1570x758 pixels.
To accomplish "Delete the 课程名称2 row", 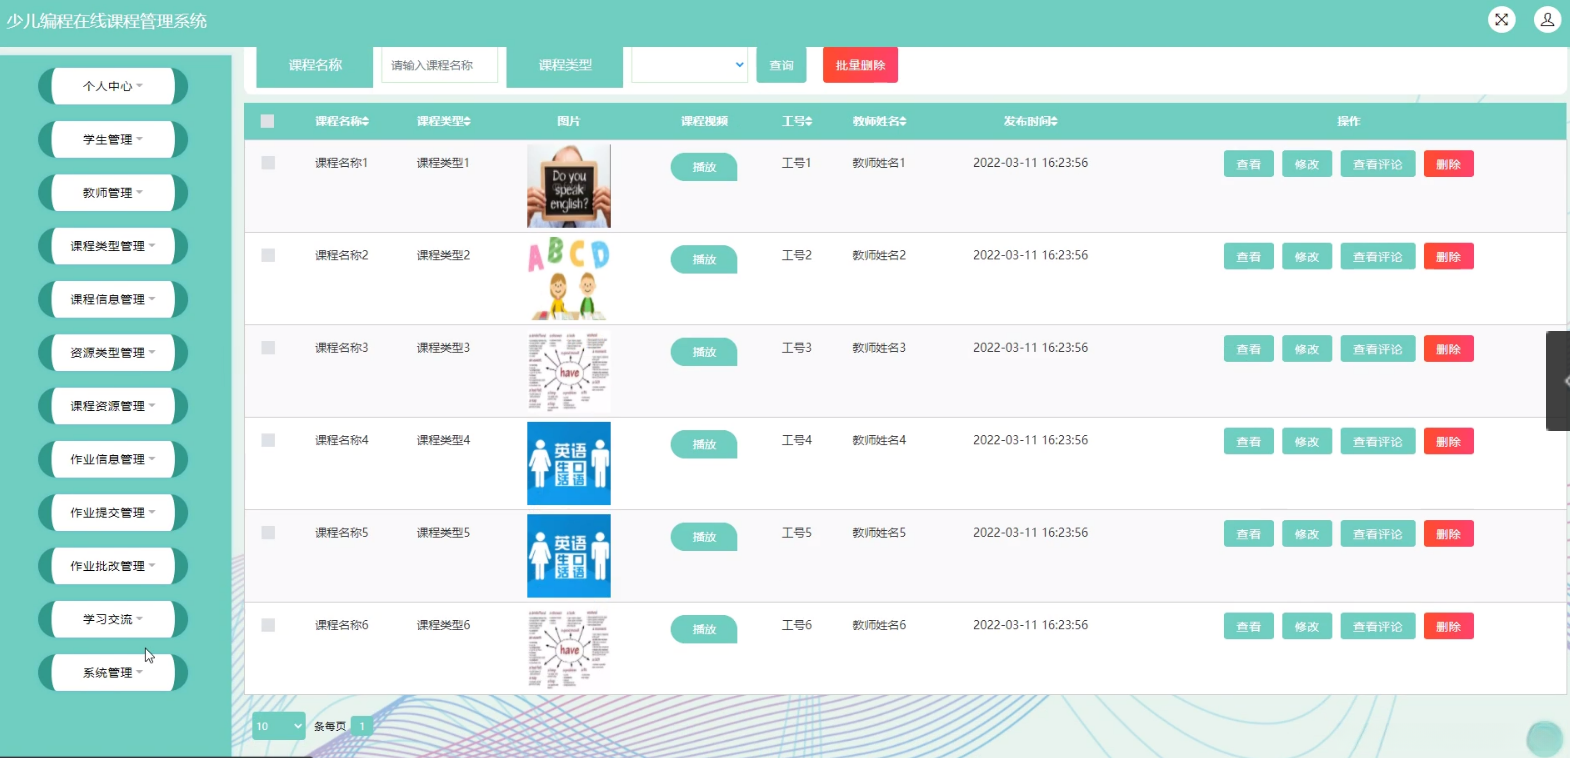I will coord(1449,257).
